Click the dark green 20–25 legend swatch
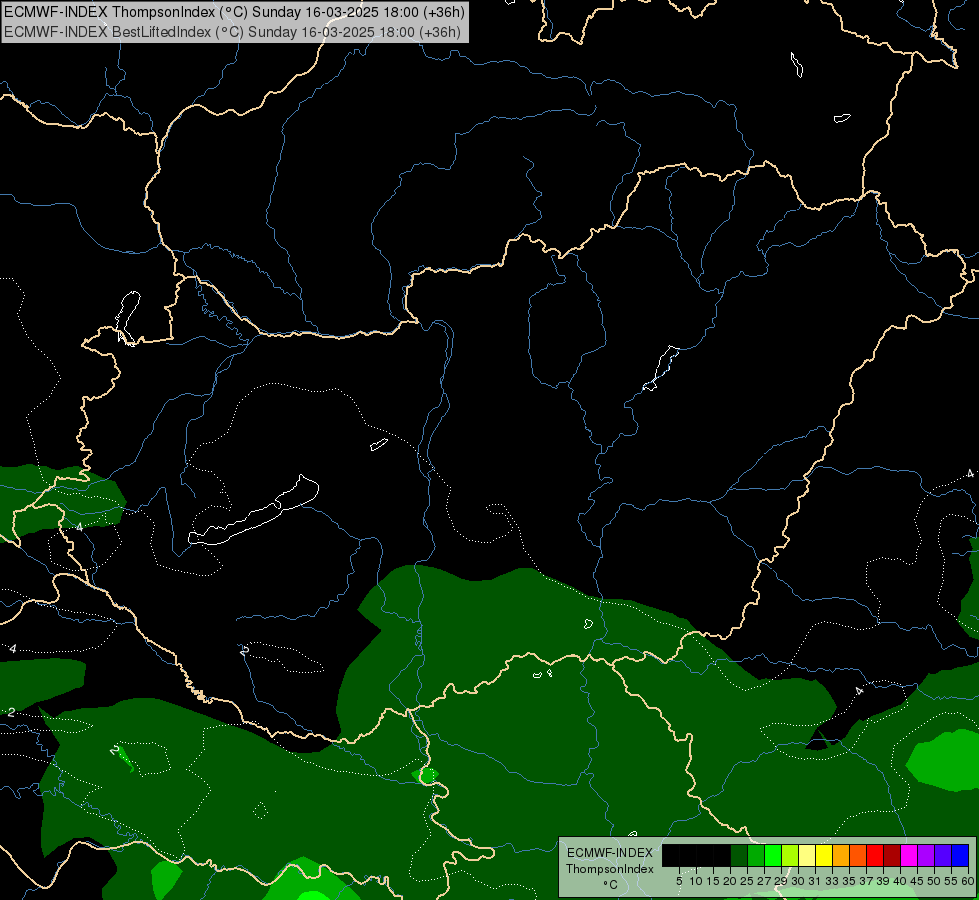The image size is (979, 900). pos(739,855)
